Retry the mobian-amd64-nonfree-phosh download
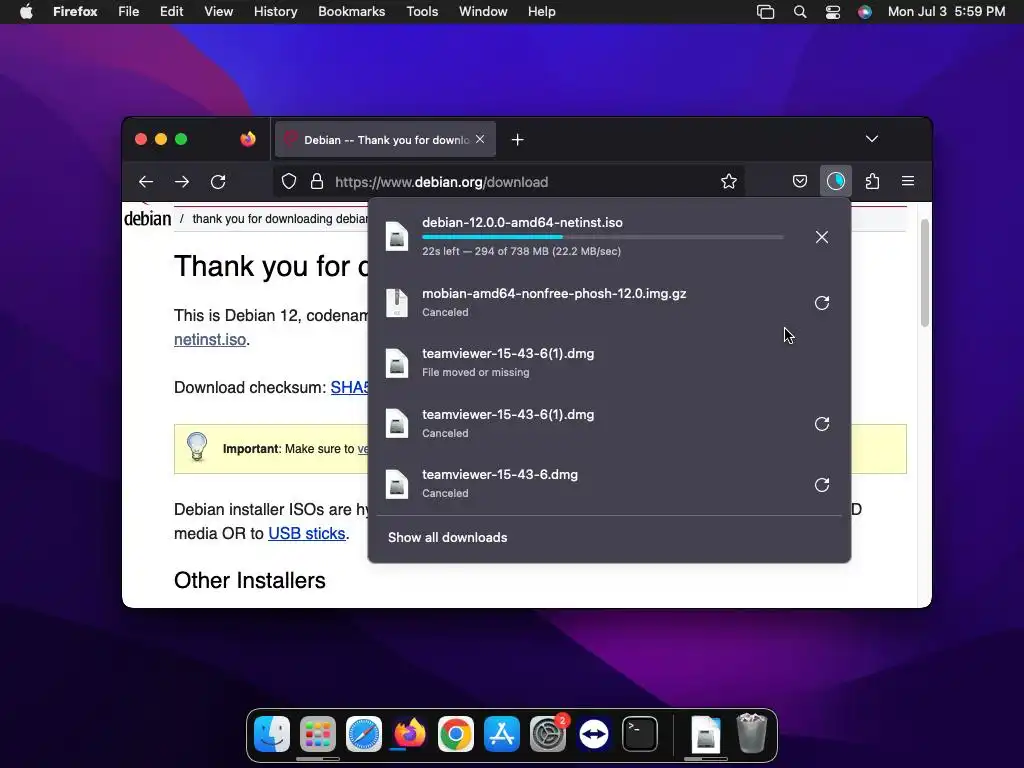The height and width of the screenshot is (768, 1024). [x=822, y=303]
